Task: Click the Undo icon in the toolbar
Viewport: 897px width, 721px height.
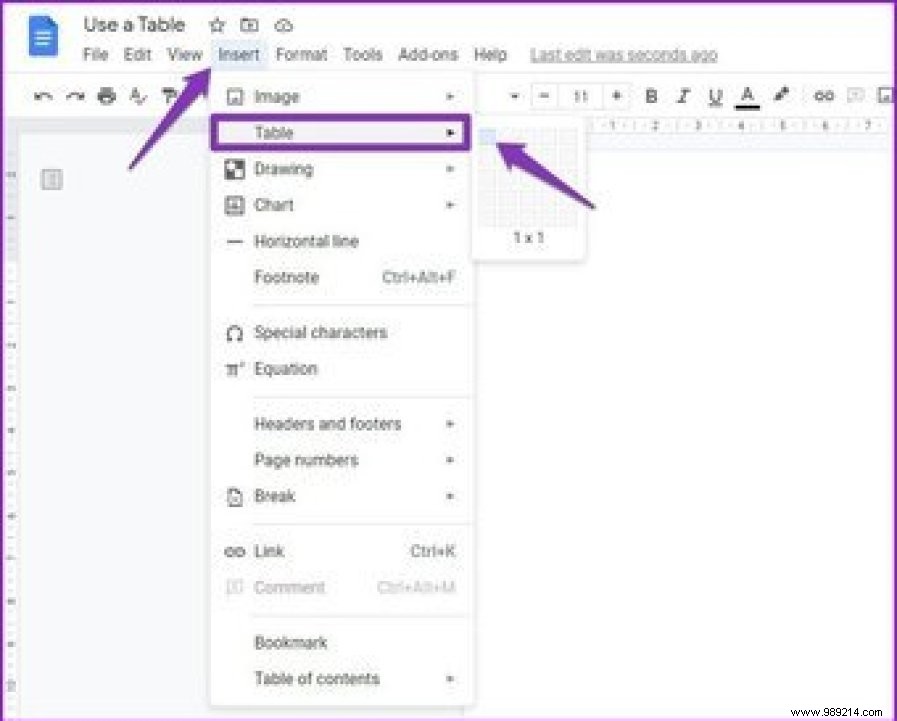Action: [x=42, y=96]
